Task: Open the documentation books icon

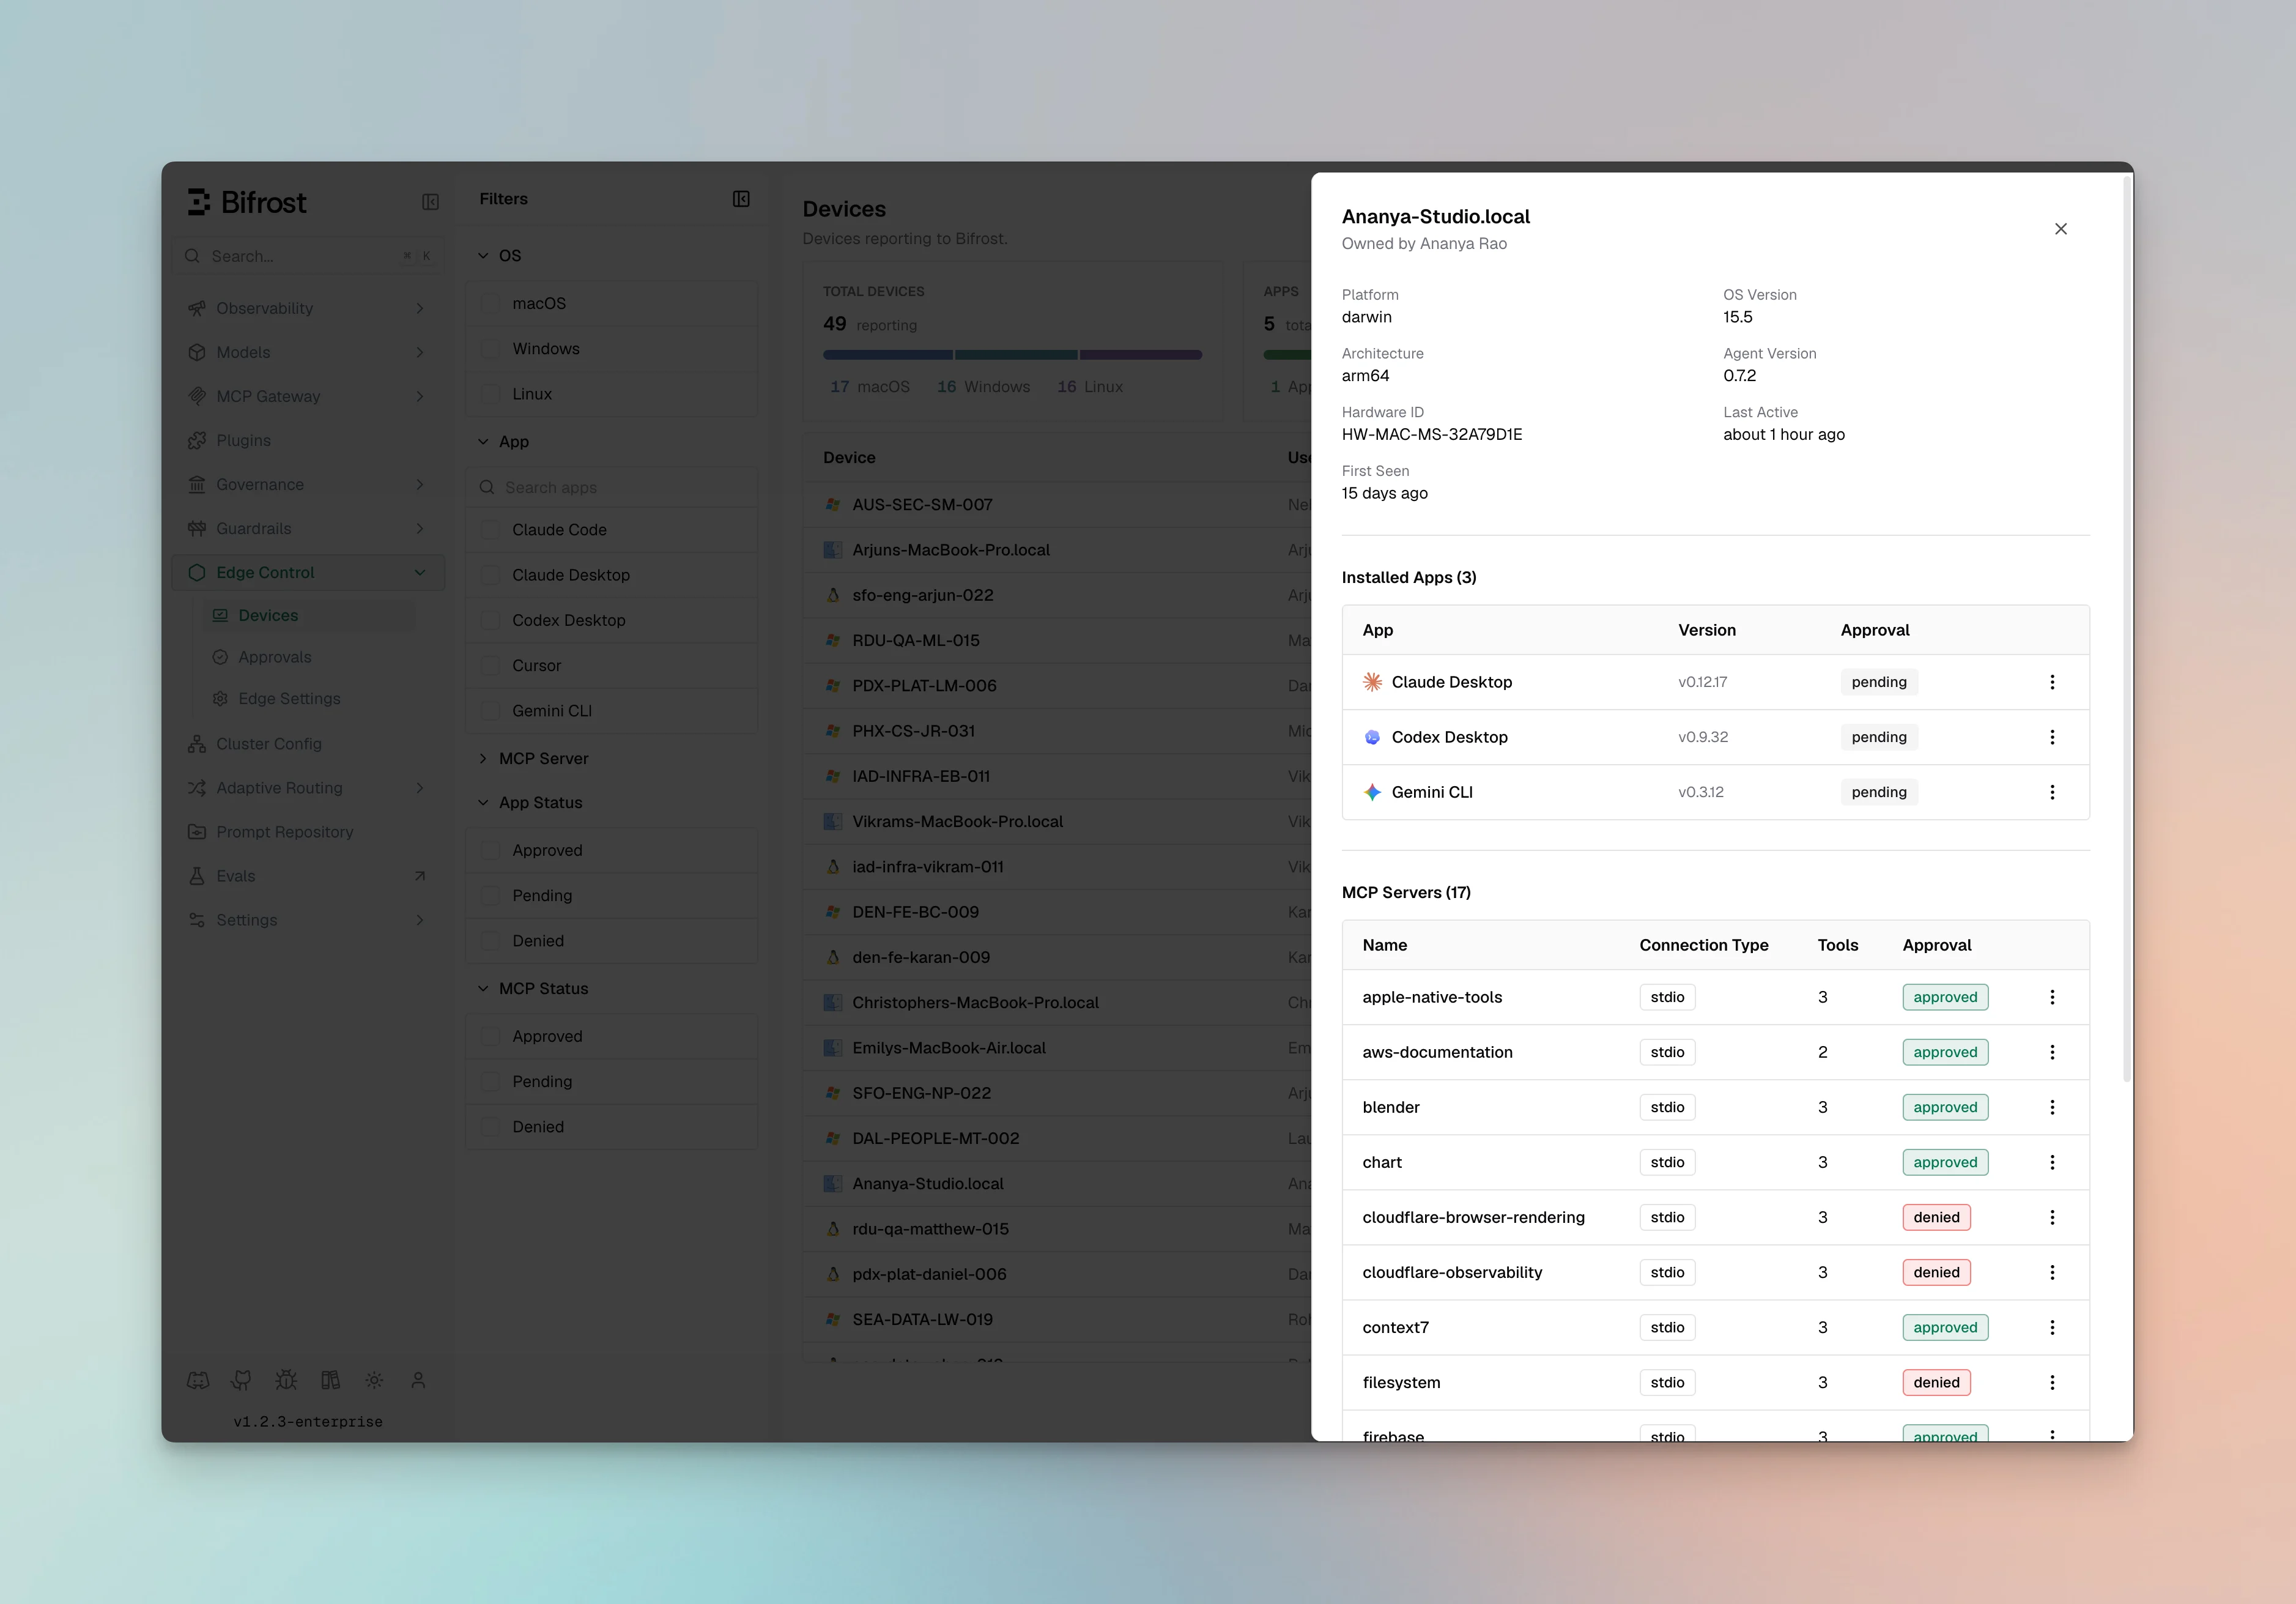Action: coord(330,1380)
